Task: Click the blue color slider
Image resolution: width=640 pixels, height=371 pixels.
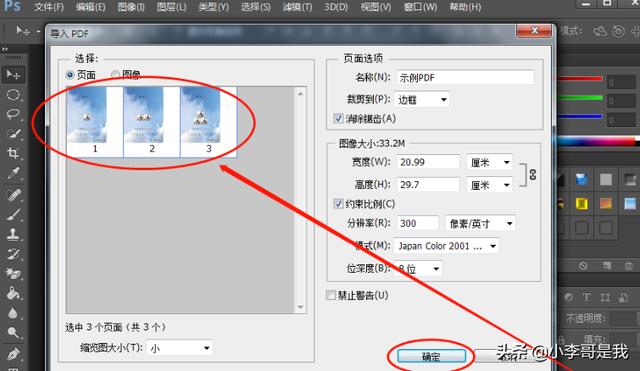Action: click(x=580, y=117)
